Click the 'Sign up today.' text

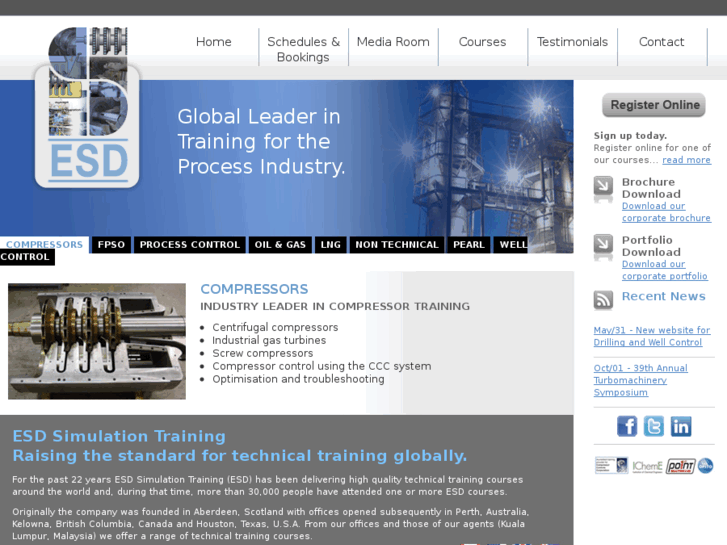click(x=630, y=135)
